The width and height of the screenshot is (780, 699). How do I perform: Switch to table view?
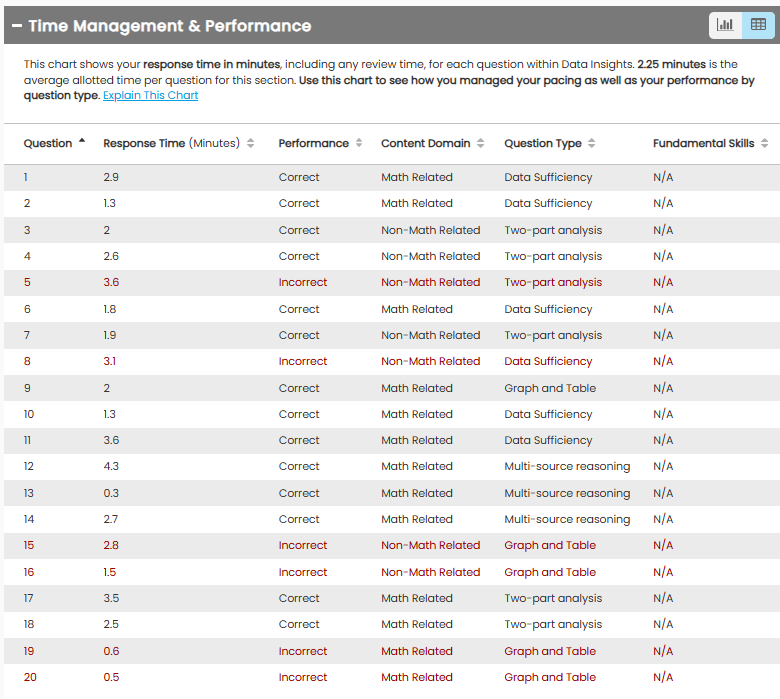(757, 25)
